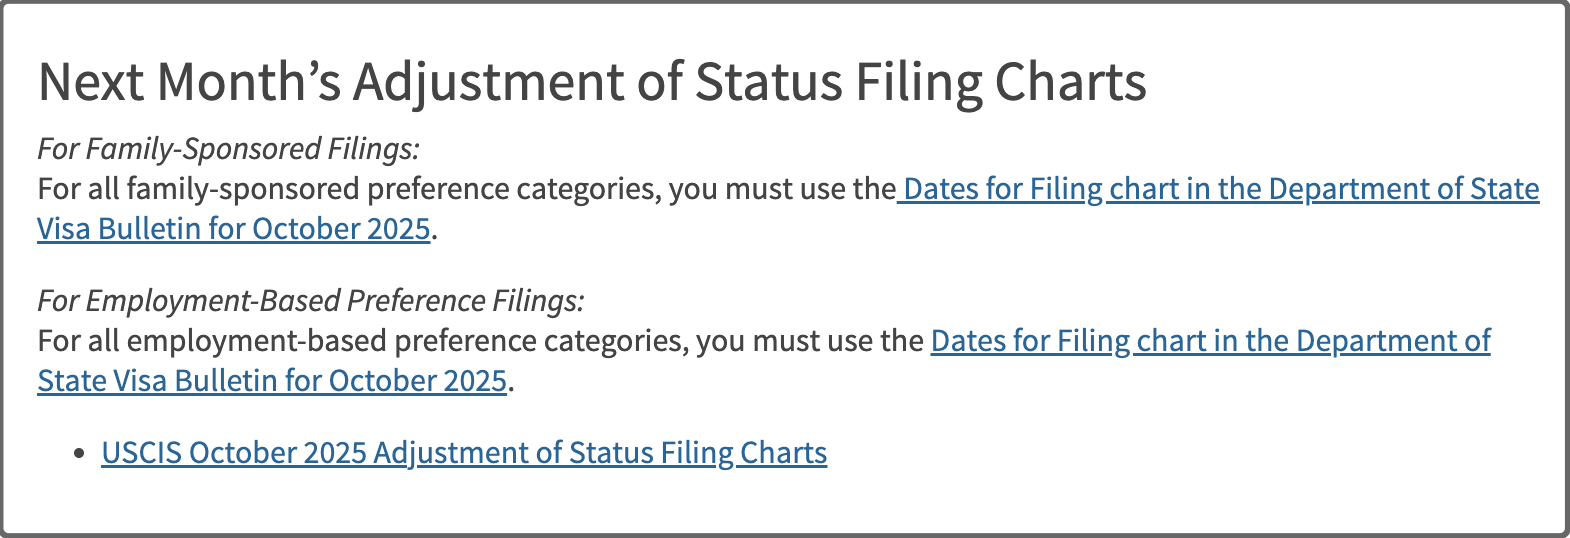Click the "Visa Bulletin for October 2025" family link line
The image size is (1570, 538).
(234, 229)
